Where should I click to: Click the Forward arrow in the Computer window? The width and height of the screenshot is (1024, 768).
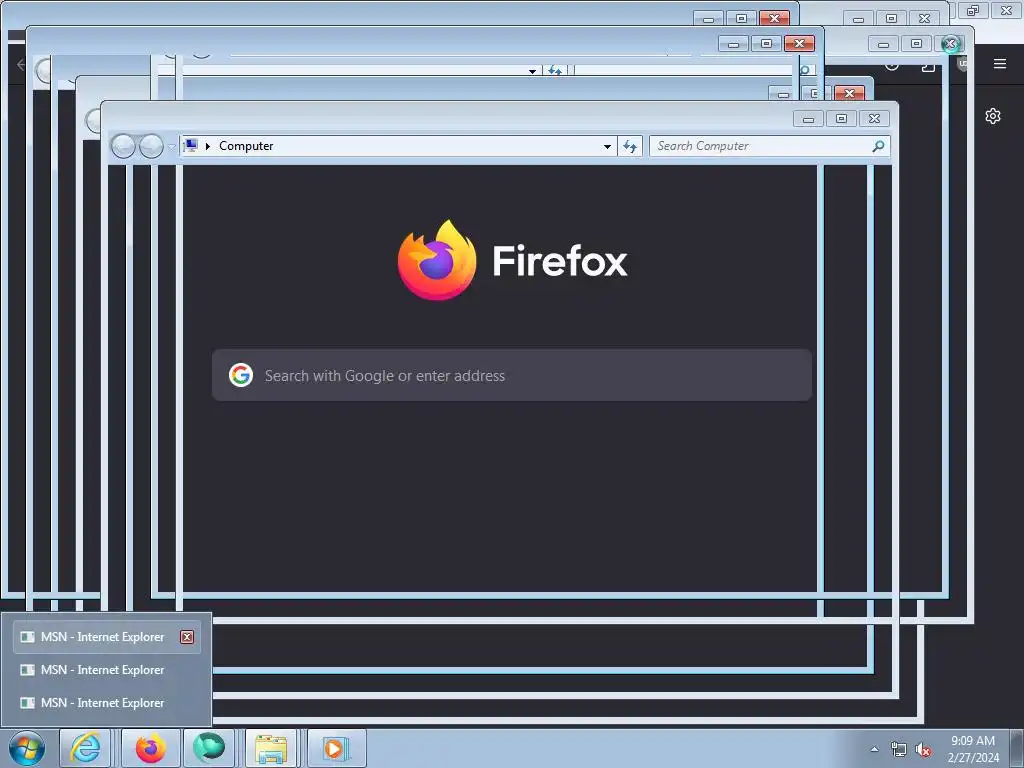(152, 146)
